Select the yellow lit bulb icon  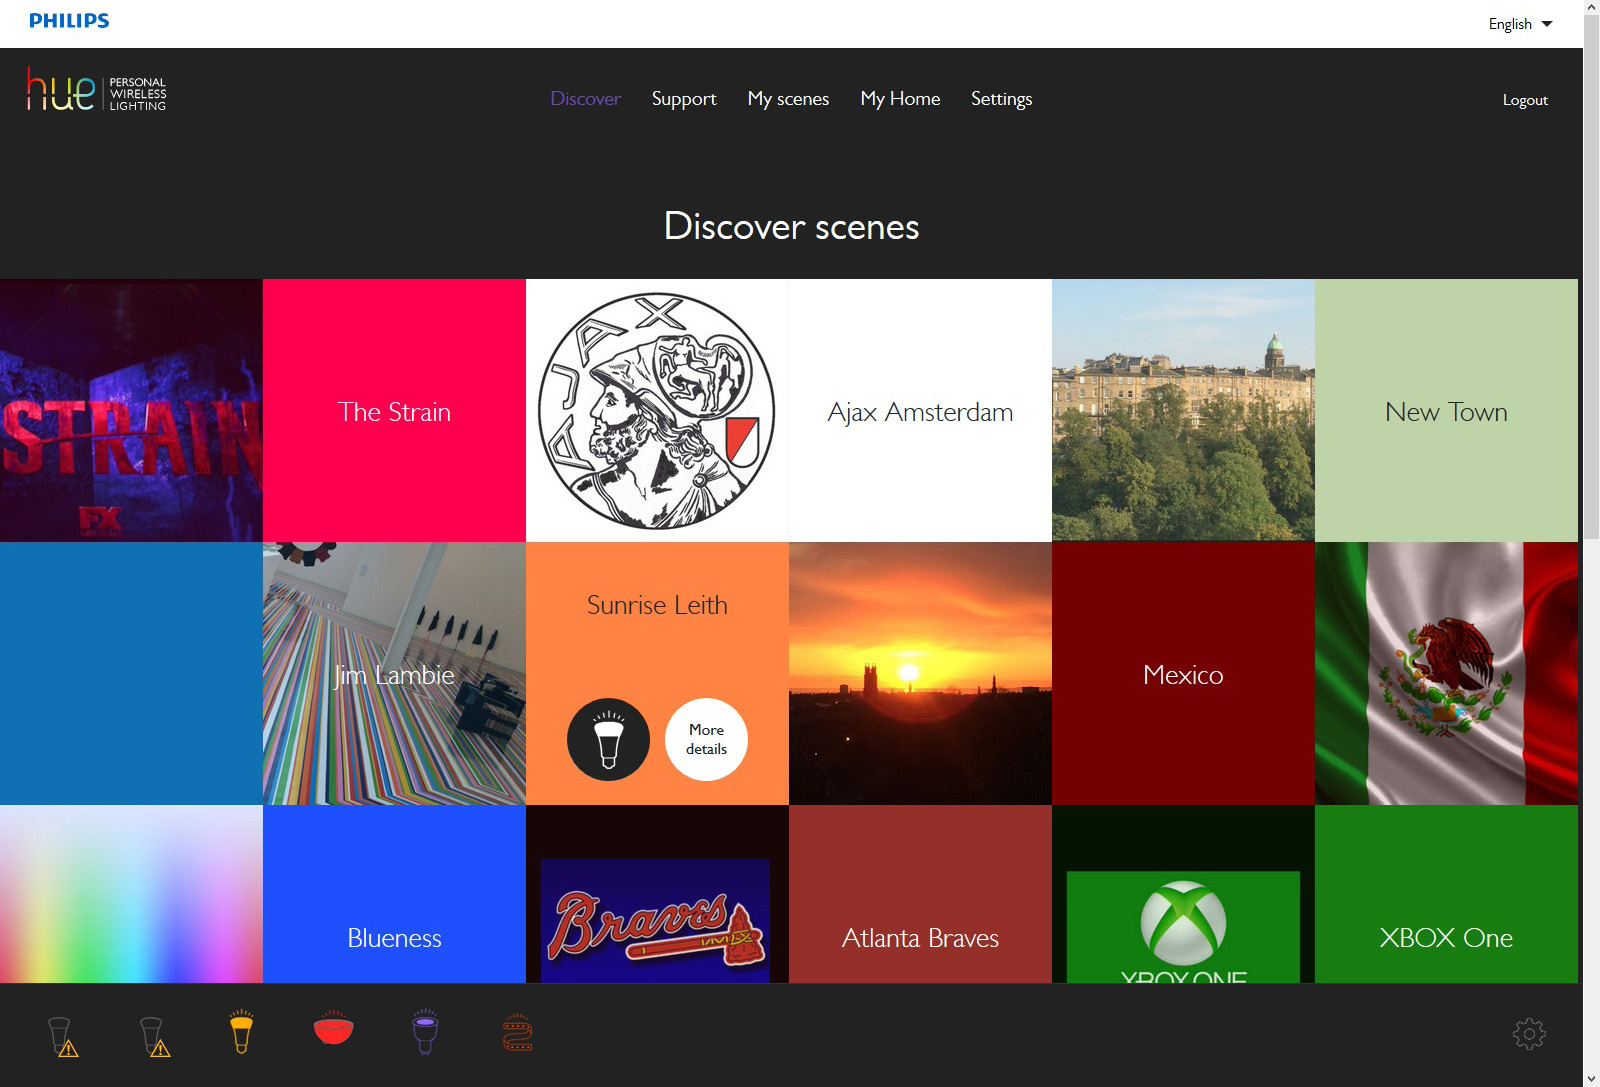pos(241,1032)
